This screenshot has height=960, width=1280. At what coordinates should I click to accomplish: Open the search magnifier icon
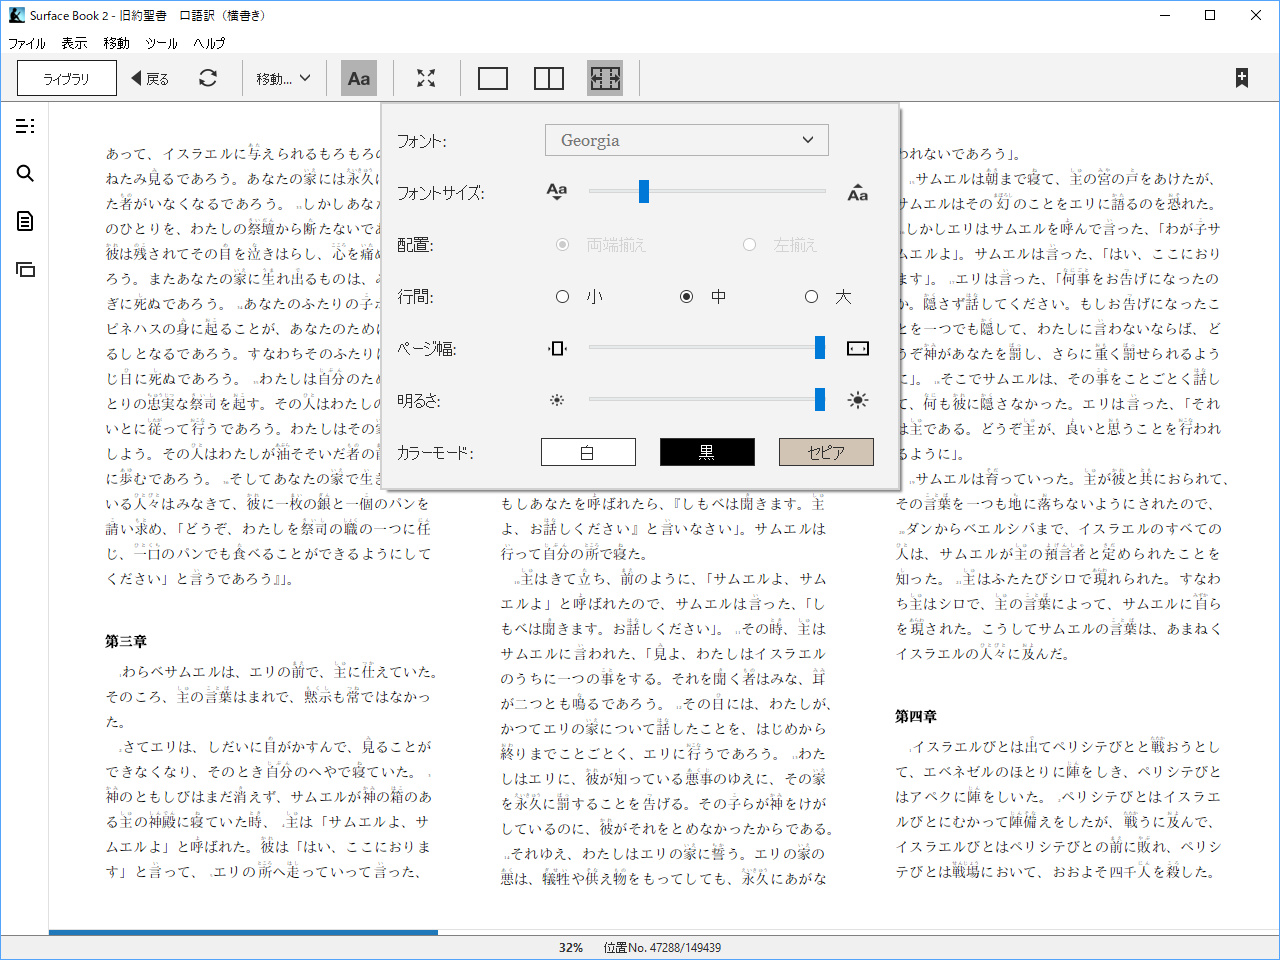coord(25,174)
